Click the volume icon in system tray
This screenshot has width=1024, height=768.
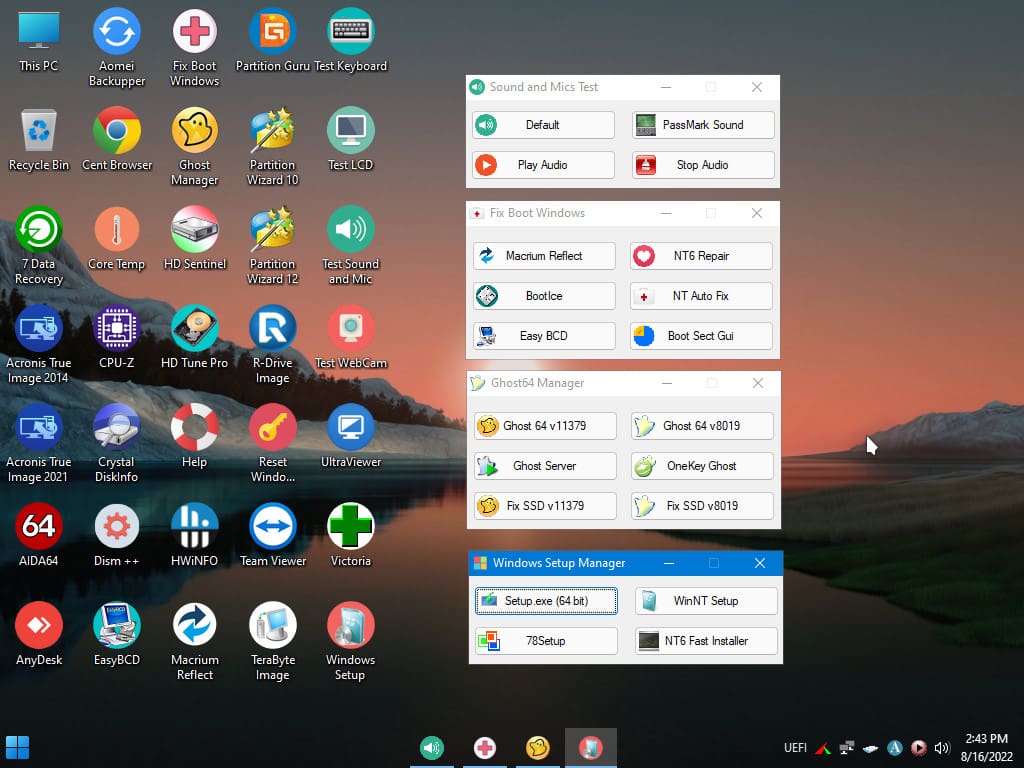941,748
